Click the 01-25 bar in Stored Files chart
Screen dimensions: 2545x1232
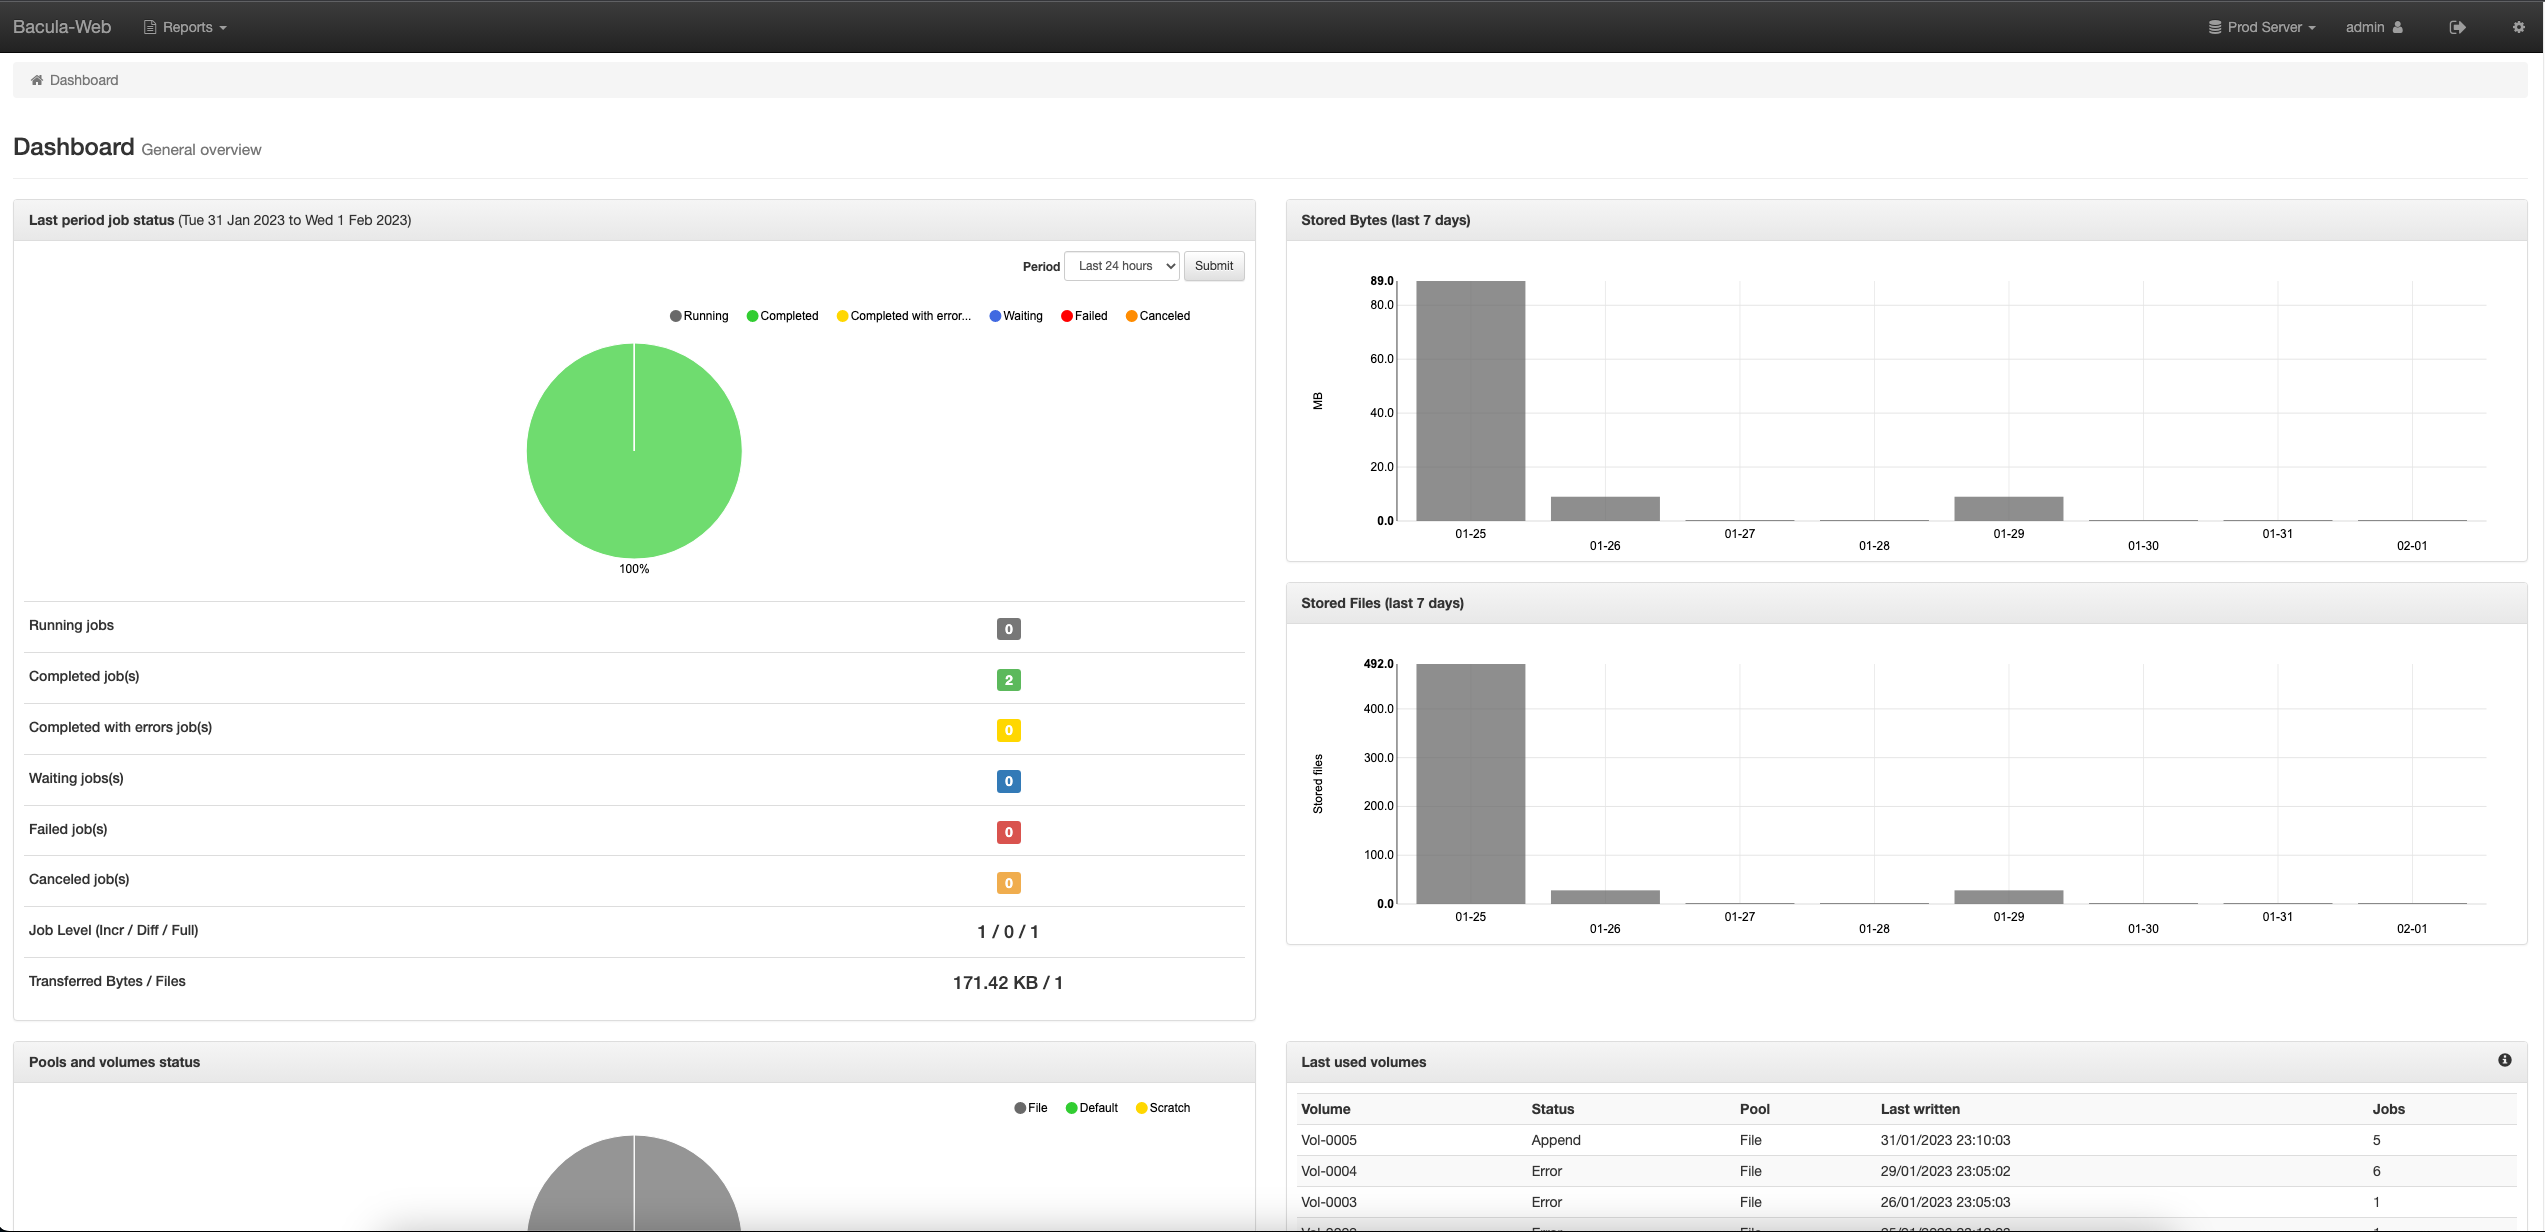(1471, 784)
